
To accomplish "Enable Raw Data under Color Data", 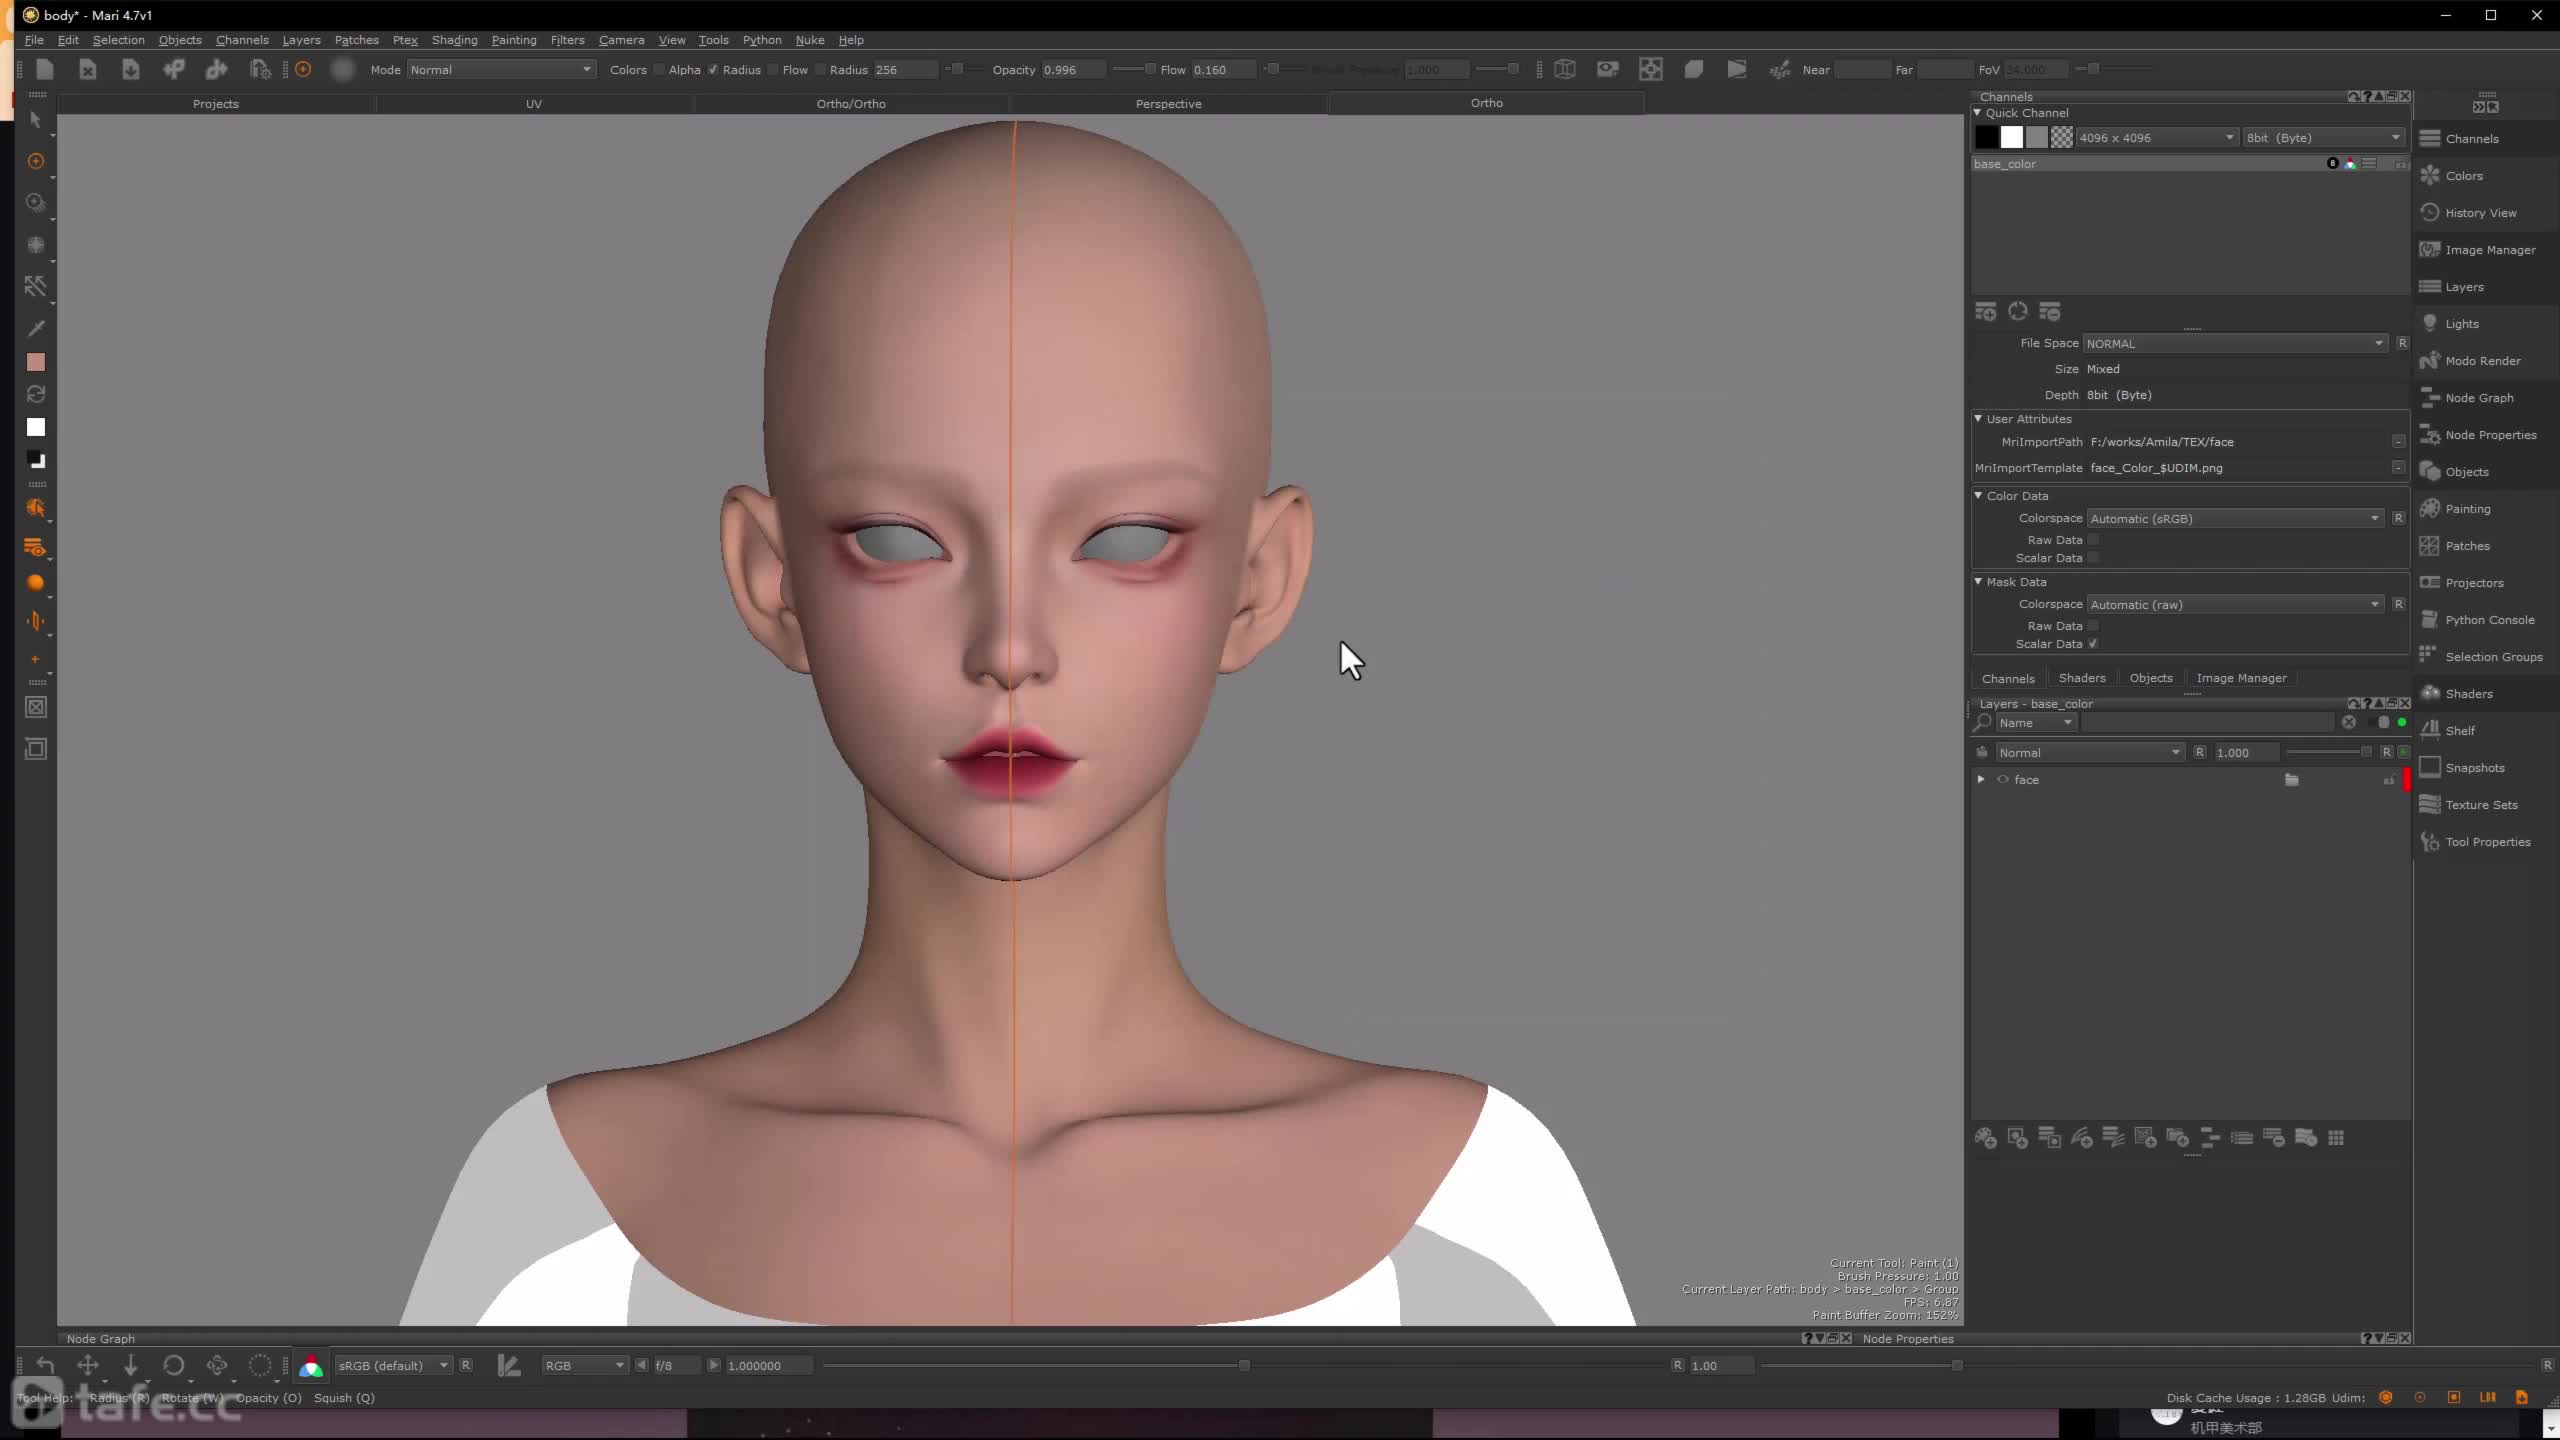I will click(x=2093, y=540).
